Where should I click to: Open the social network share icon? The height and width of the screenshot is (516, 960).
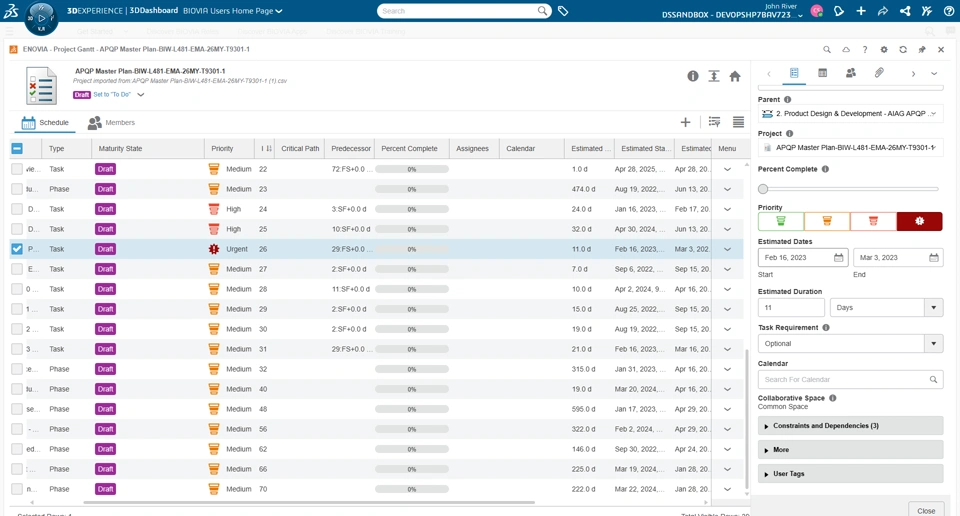(x=905, y=11)
